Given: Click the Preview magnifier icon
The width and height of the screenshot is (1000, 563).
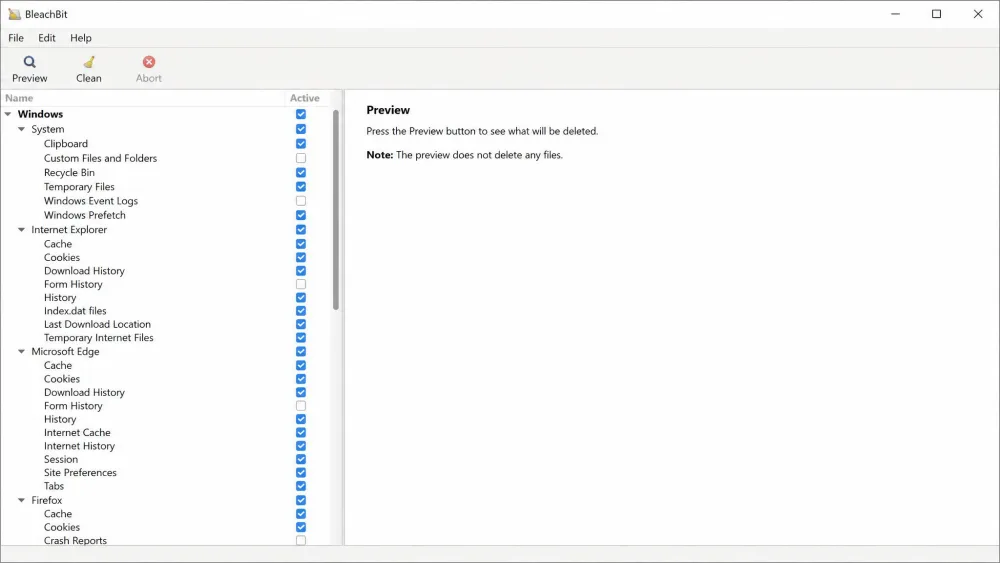Looking at the screenshot, I should [x=29, y=62].
